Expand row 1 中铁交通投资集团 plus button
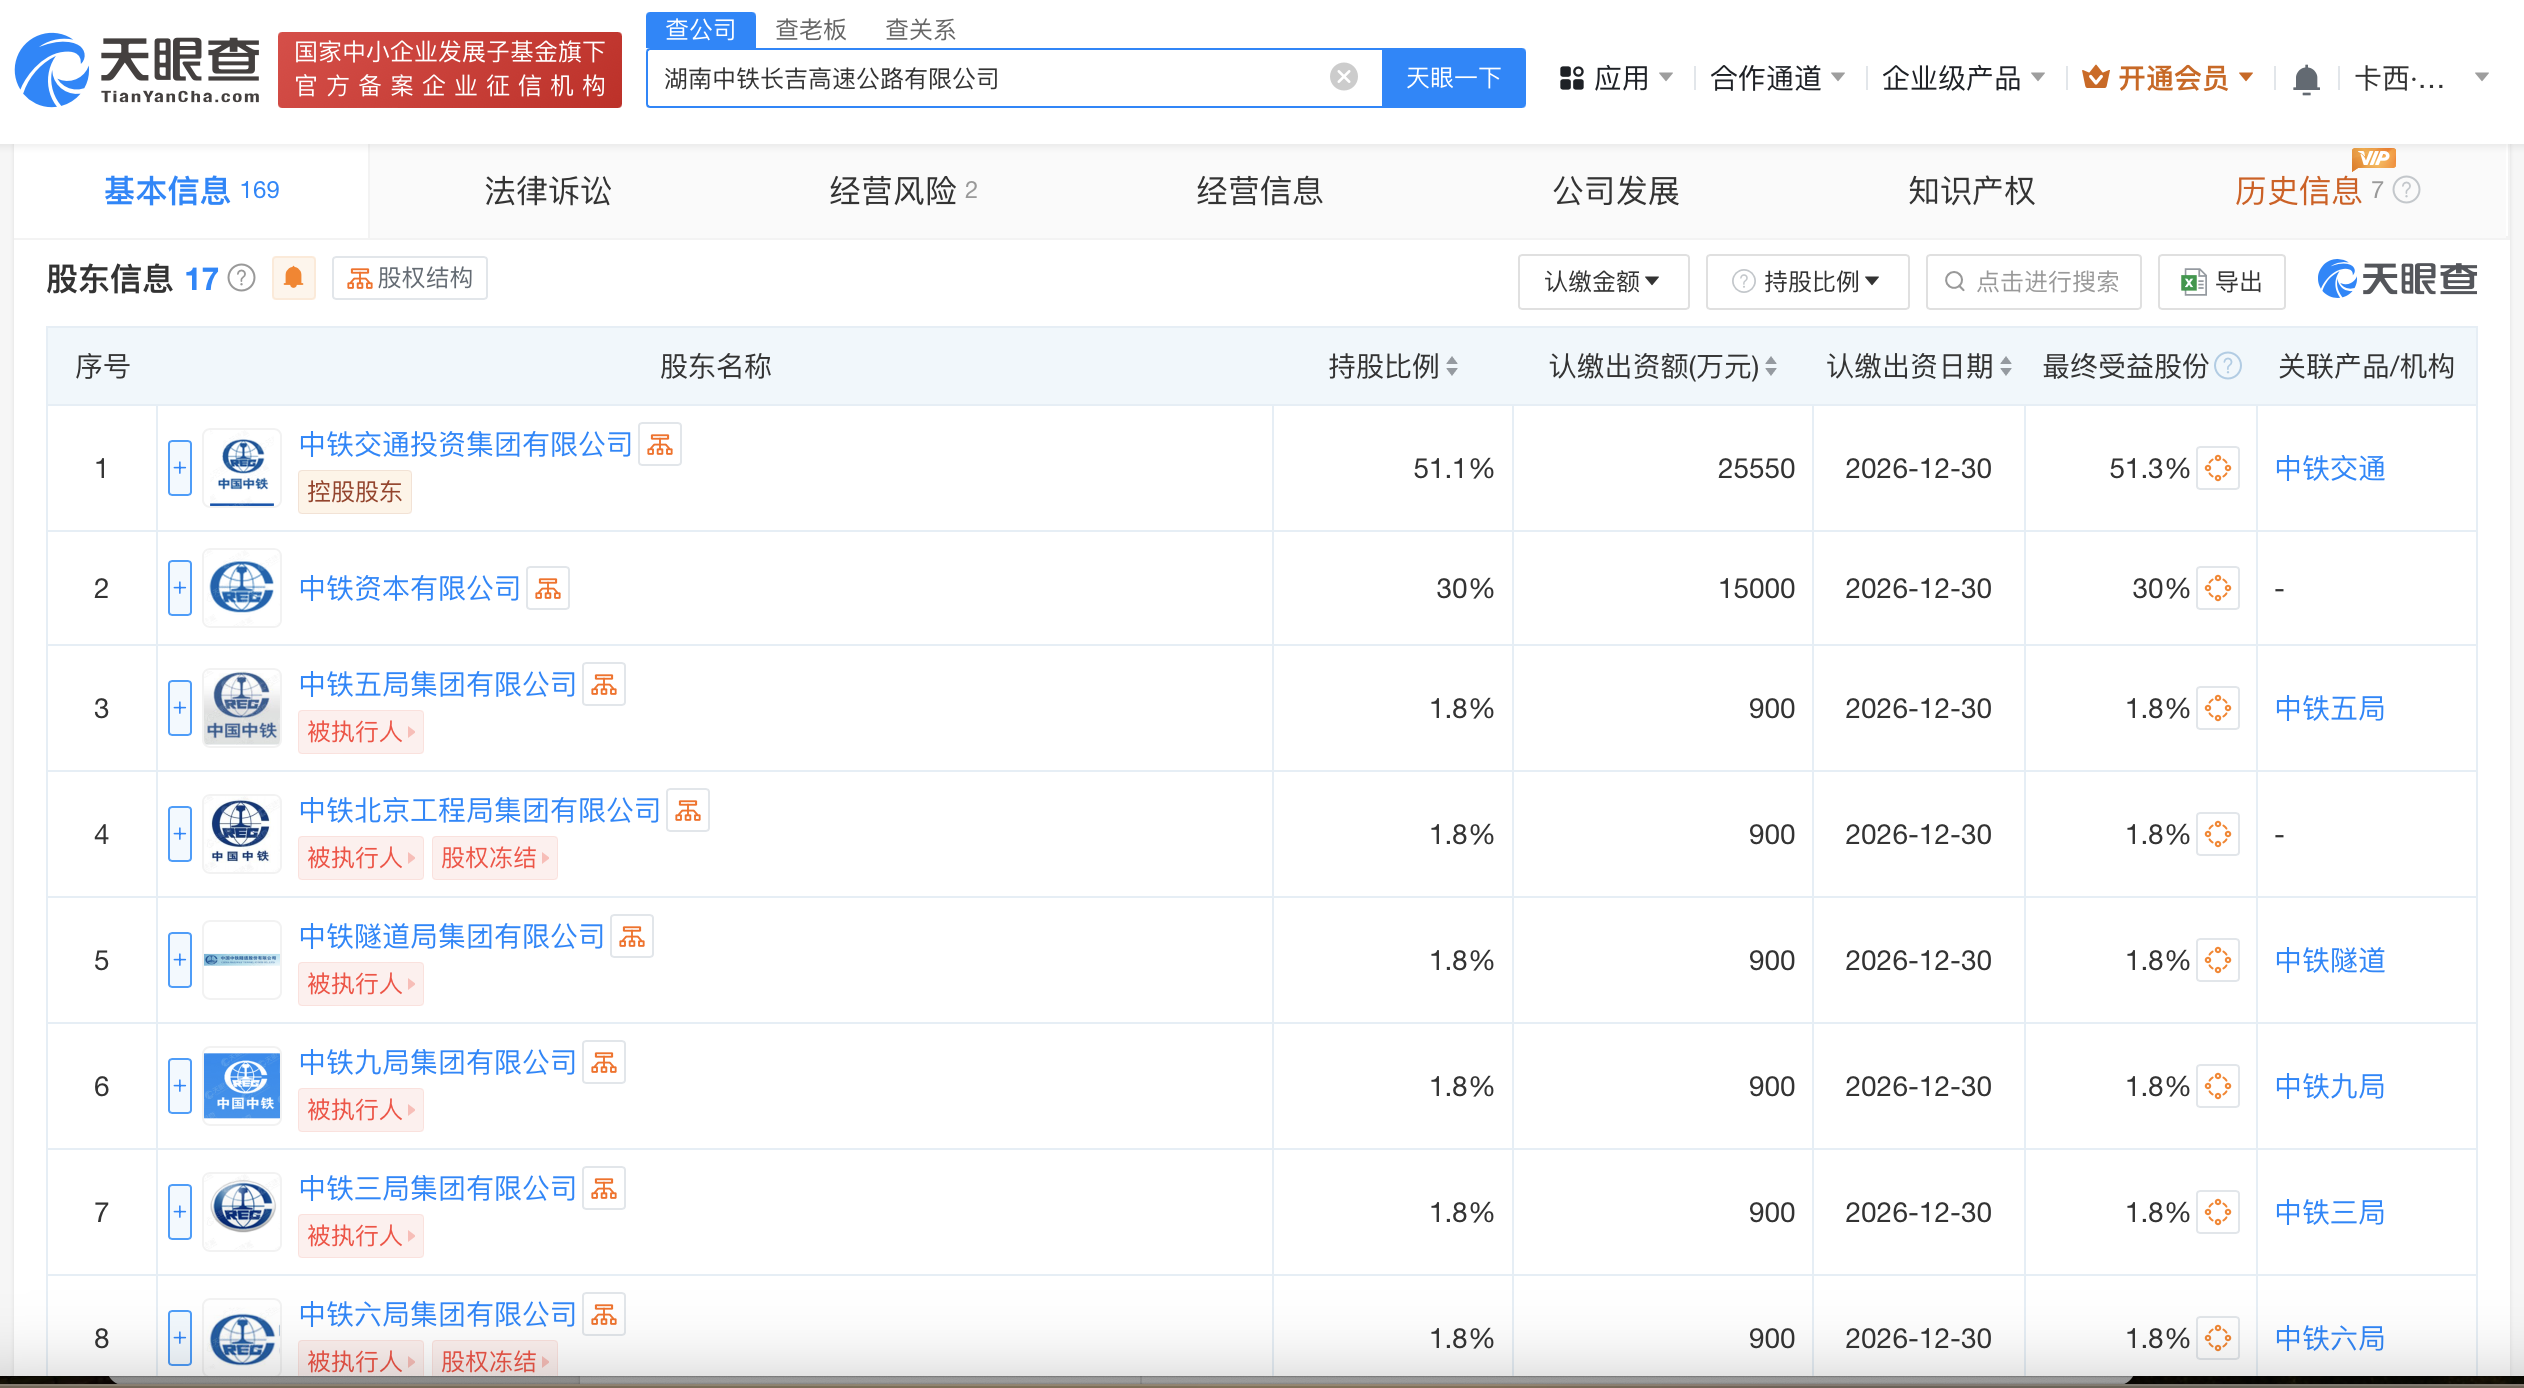Screen dimensions: 2524x1388 tap(180, 468)
